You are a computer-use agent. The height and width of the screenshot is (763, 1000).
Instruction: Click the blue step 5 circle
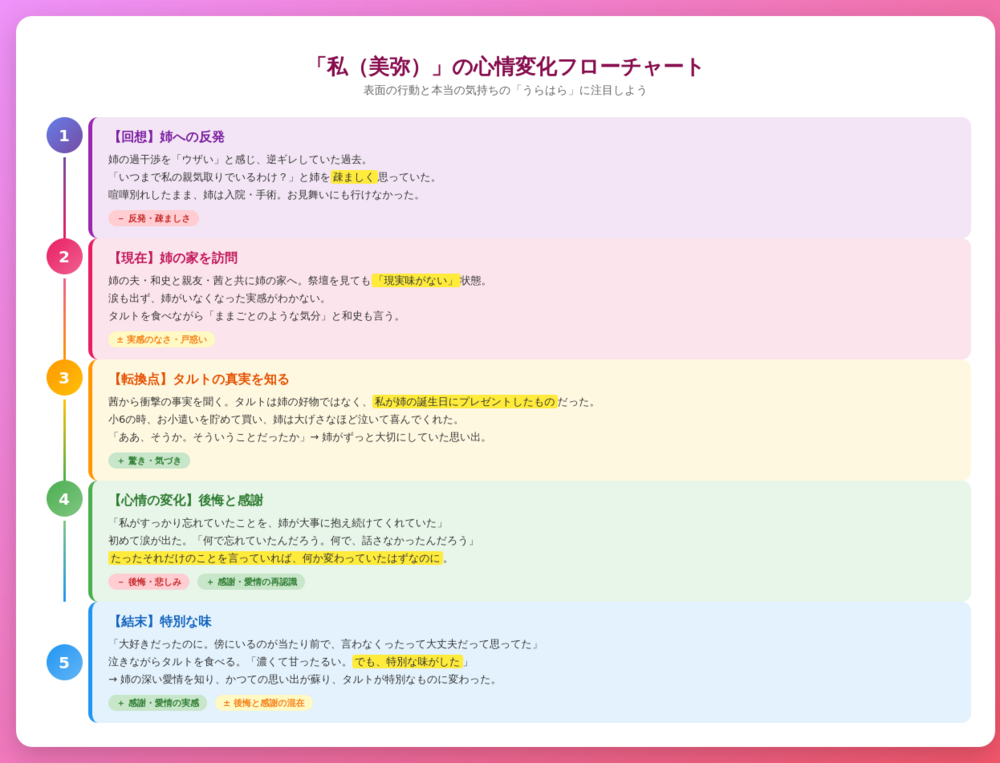pyautogui.click(x=64, y=662)
